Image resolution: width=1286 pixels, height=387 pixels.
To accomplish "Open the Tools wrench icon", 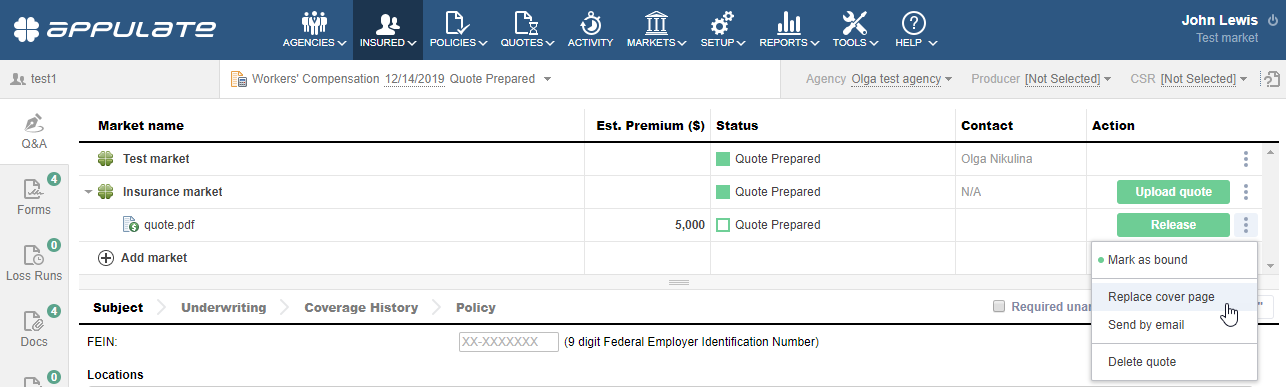I will [x=855, y=23].
